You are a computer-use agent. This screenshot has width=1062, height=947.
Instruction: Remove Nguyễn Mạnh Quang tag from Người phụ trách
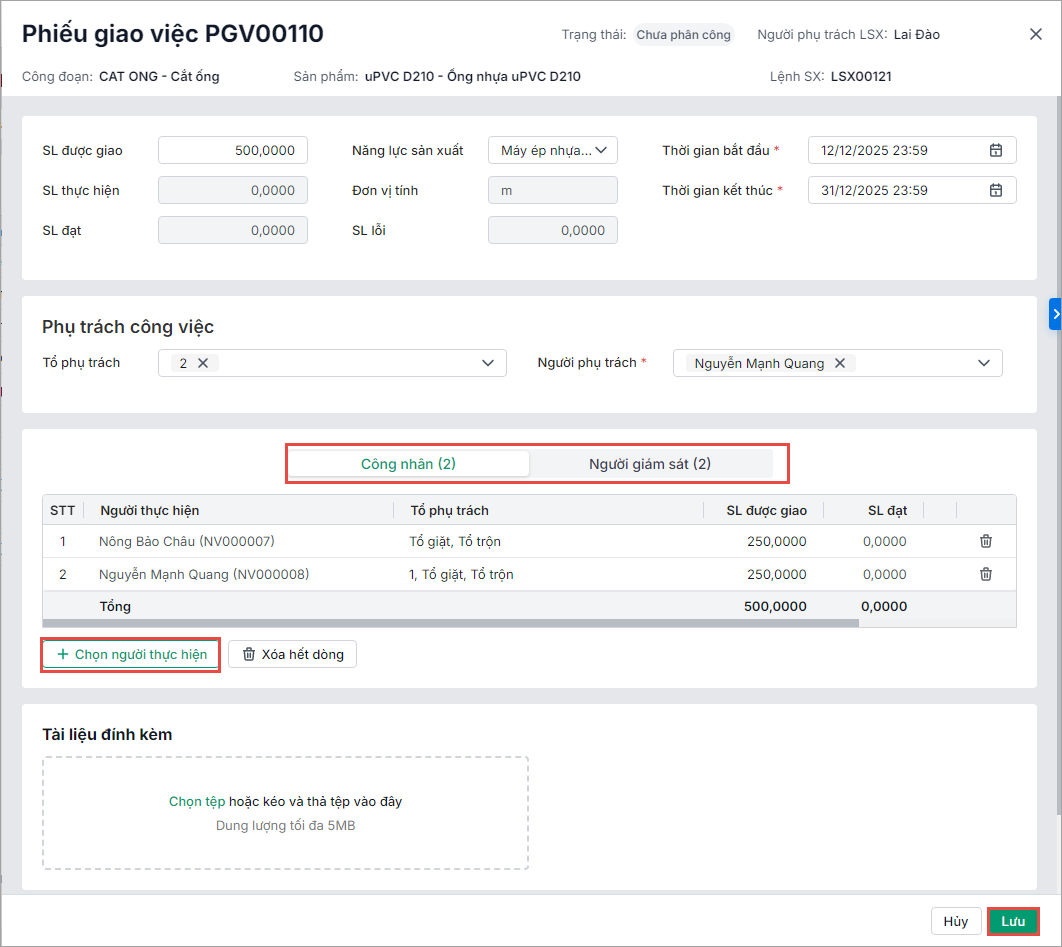coord(840,363)
